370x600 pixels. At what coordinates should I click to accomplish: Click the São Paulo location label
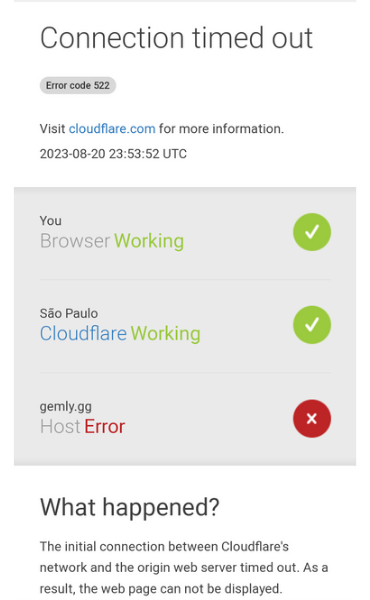tap(69, 313)
